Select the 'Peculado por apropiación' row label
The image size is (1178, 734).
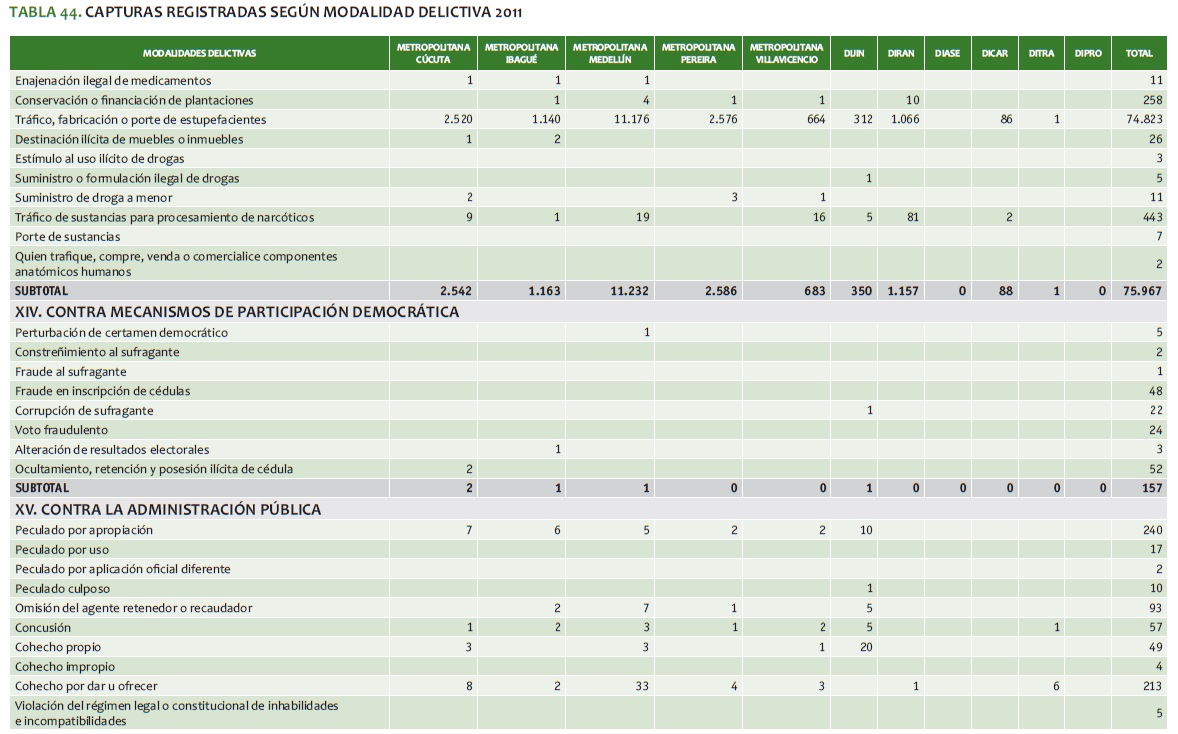84,530
